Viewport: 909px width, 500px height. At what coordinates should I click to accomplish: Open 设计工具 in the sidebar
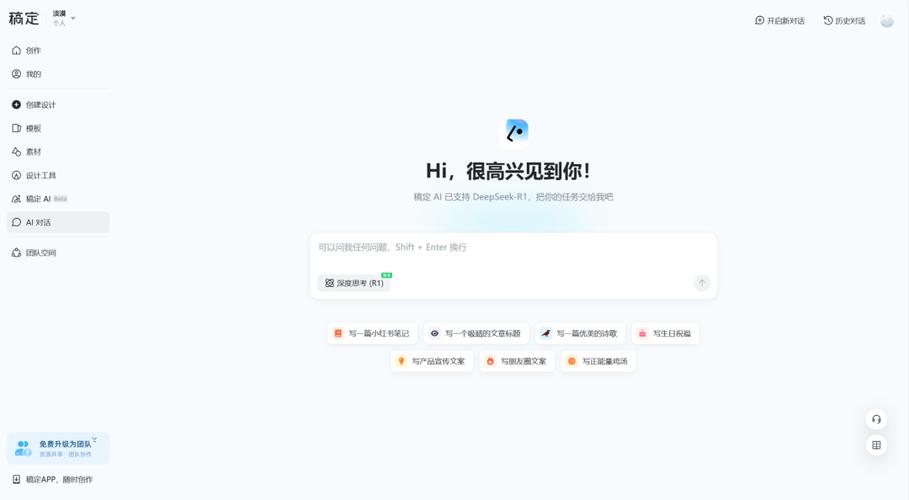point(41,176)
